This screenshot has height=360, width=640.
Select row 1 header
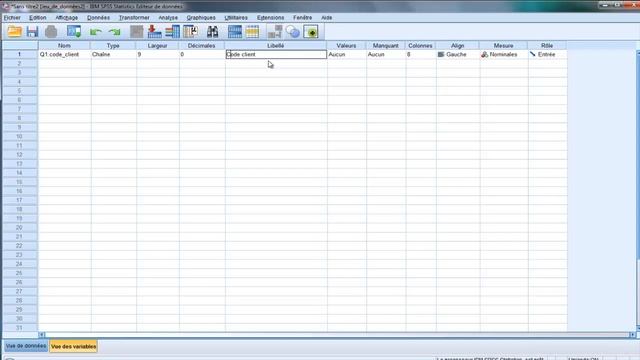[x=20, y=54]
